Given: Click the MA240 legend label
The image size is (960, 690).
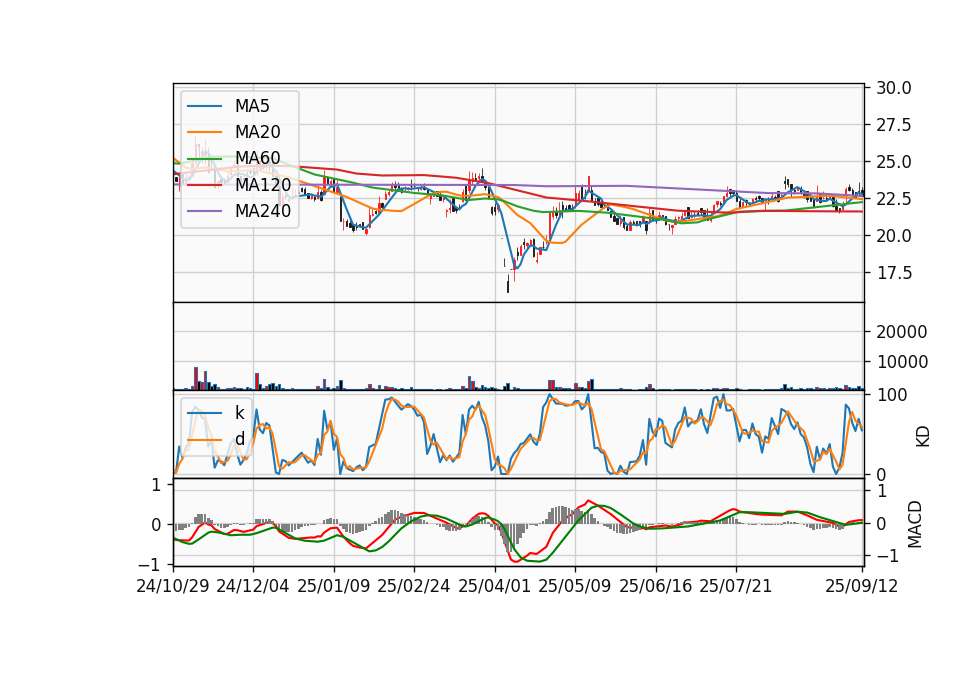Looking at the screenshot, I should coord(263,211).
